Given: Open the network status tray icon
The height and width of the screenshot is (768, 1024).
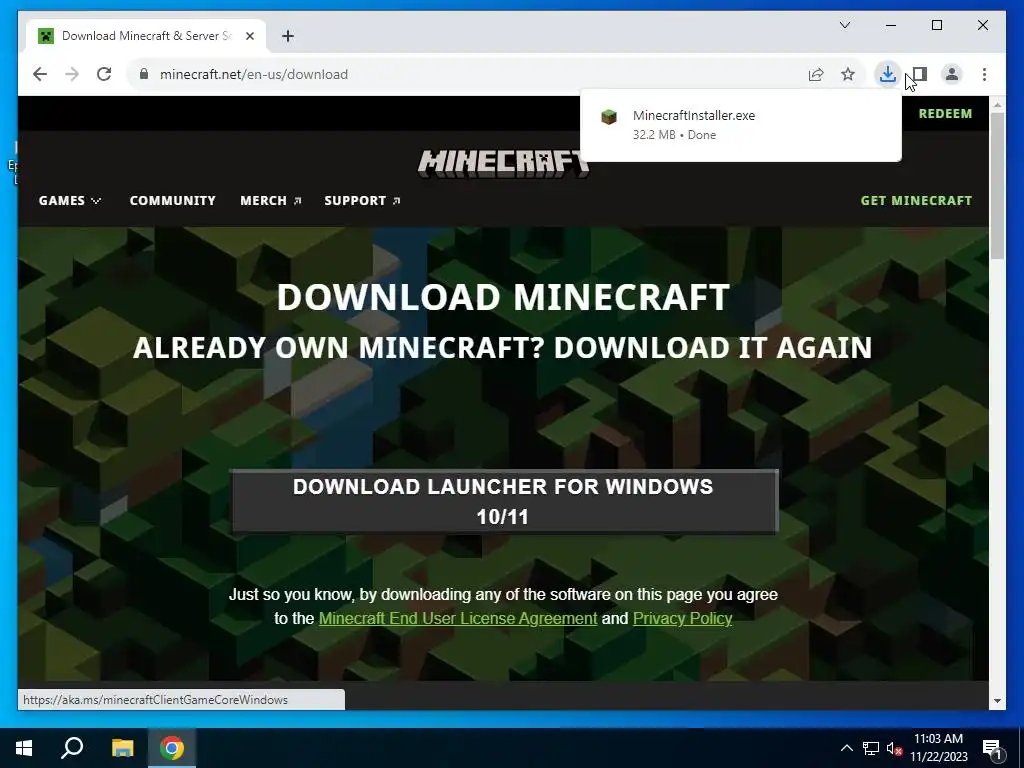Looking at the screenshot, I should 871,748.
